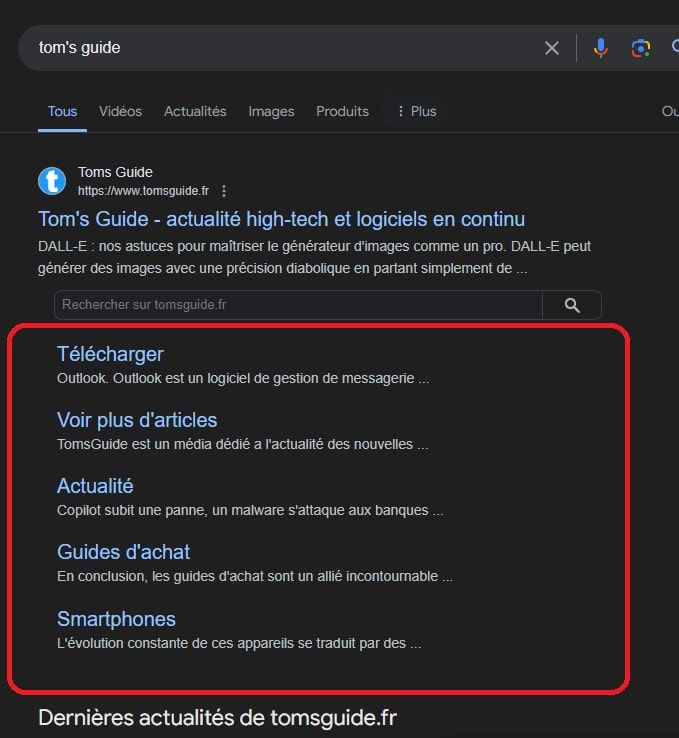Open the Tom's Guide main result title link

coord(281,219)
